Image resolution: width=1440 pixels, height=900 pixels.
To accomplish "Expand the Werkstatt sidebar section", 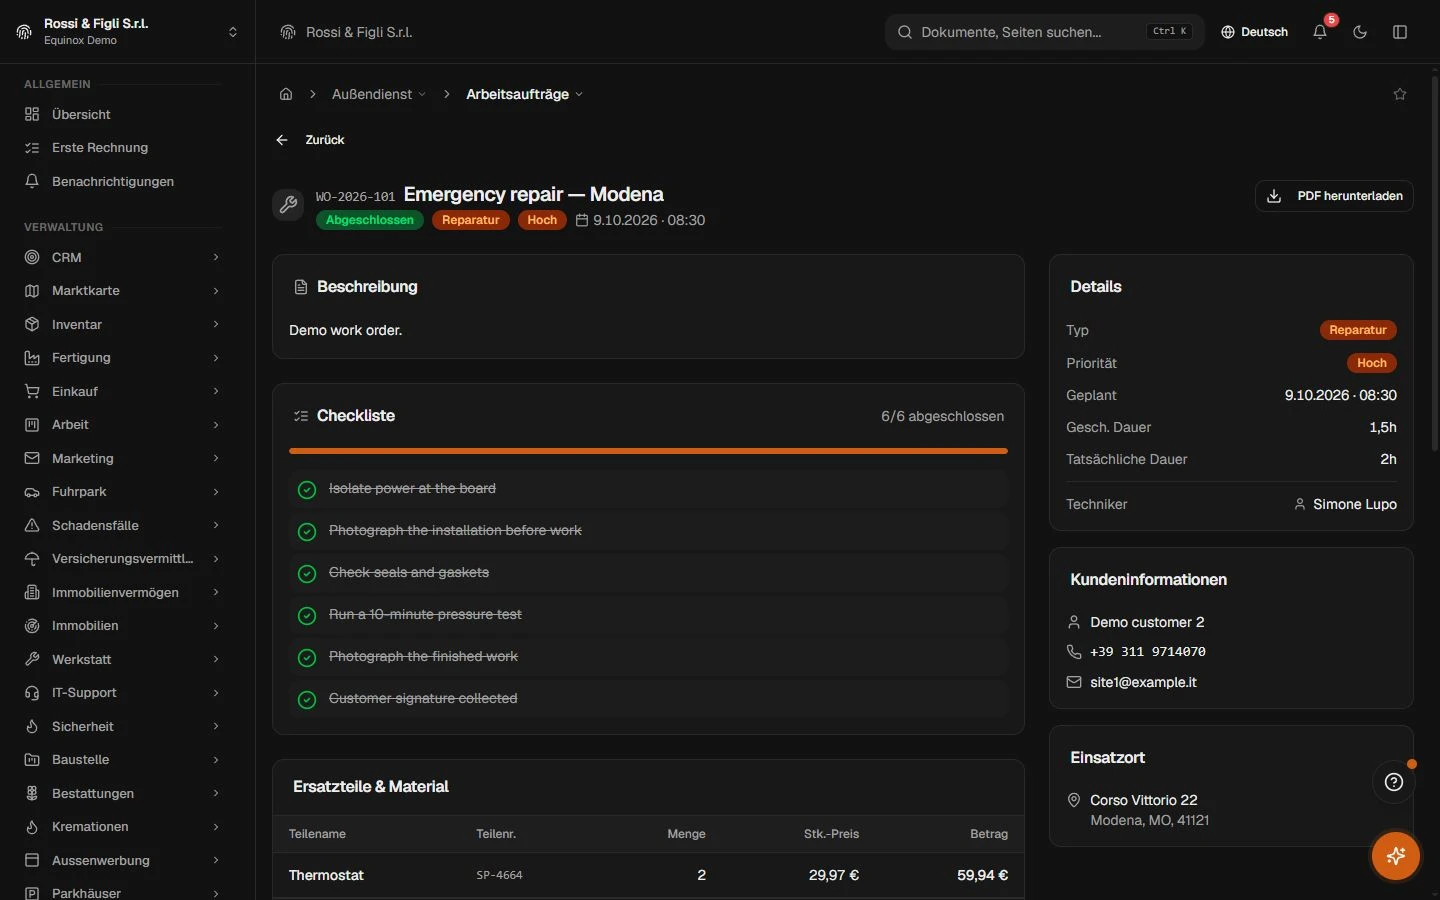I will [x=122, y=659].
